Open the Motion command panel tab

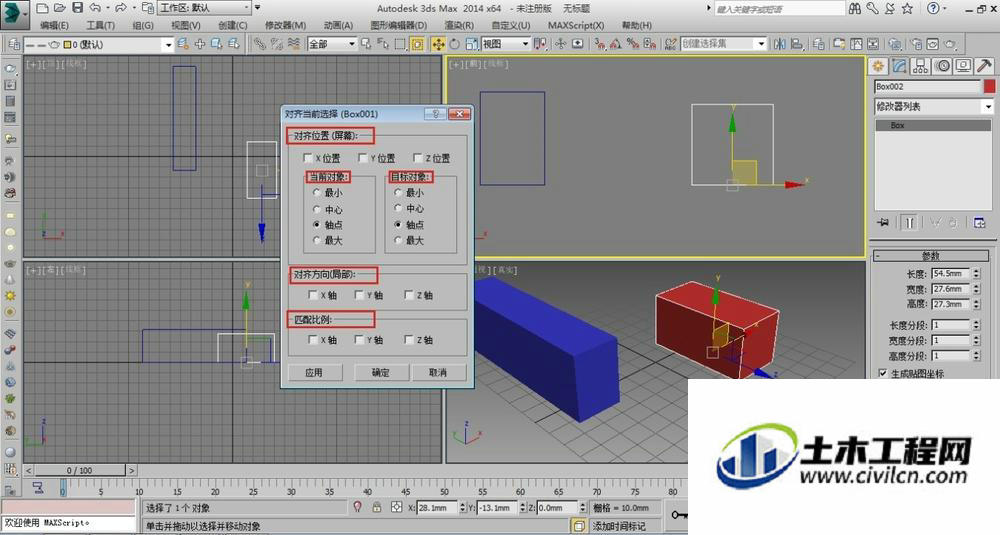[942, 66]
